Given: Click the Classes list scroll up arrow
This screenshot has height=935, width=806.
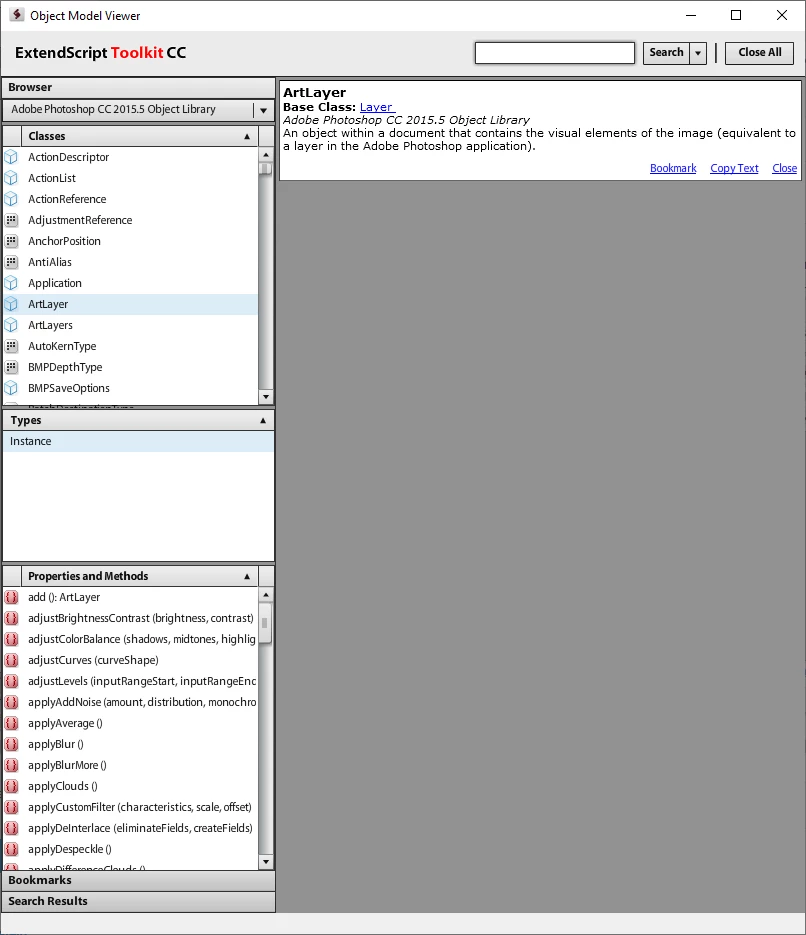Looking at the screenshot, I should [x=266, y=154].
